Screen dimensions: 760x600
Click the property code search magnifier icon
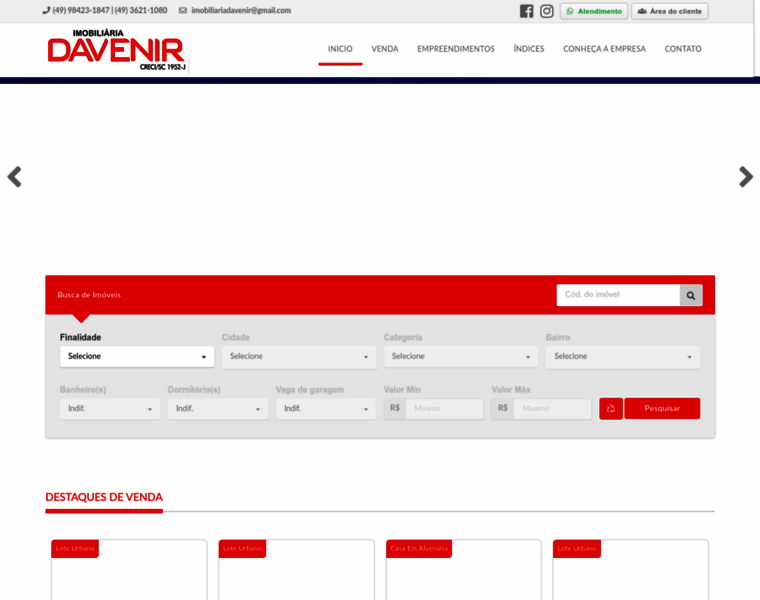tap(691, 295)
